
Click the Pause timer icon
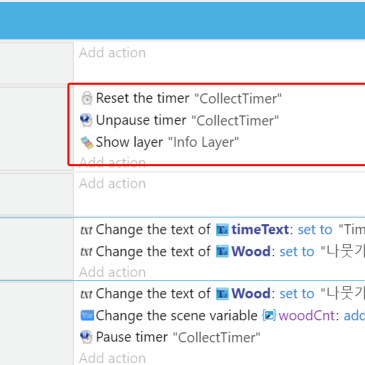coord(86,337)
